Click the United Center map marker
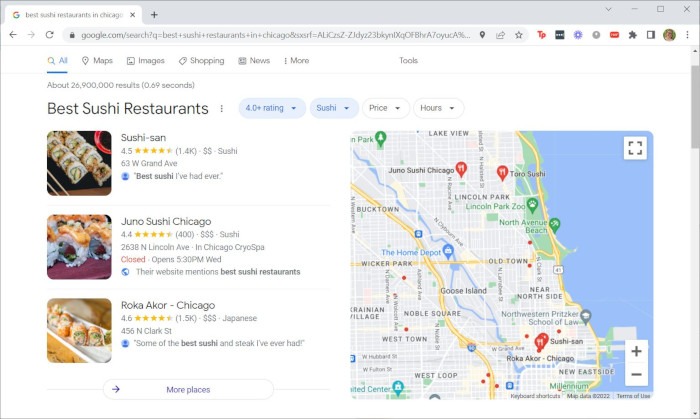This screenshot has height=419, width=700. (398, 387)
